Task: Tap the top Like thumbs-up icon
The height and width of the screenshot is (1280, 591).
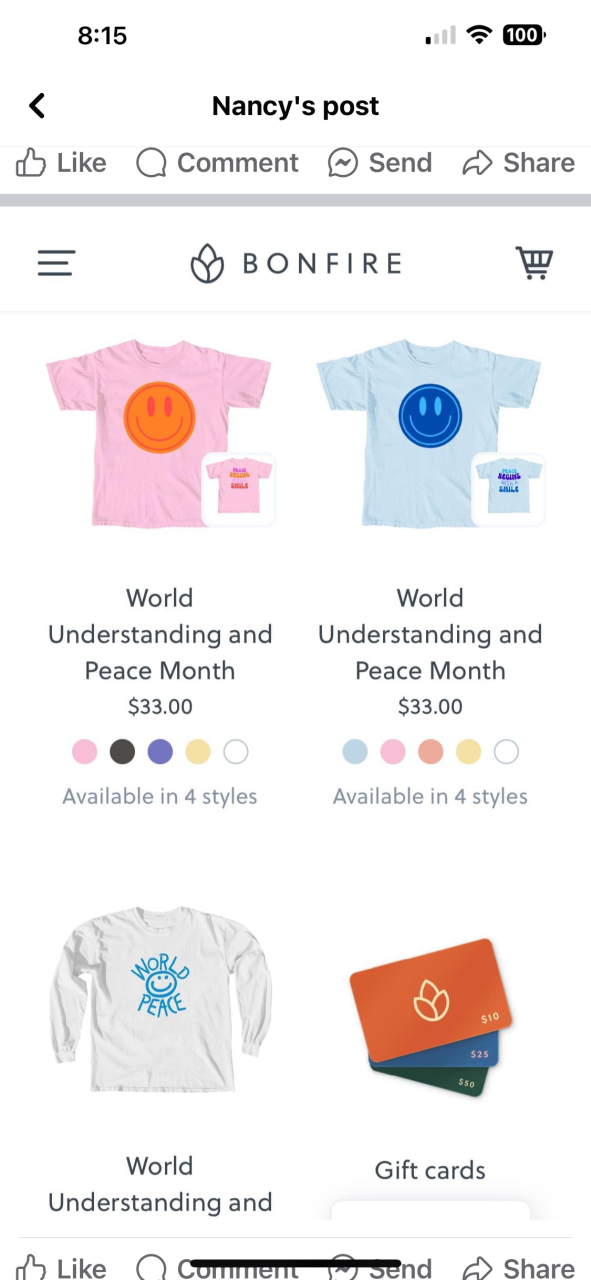Action: pyautogui.click(x=31, y=163)
